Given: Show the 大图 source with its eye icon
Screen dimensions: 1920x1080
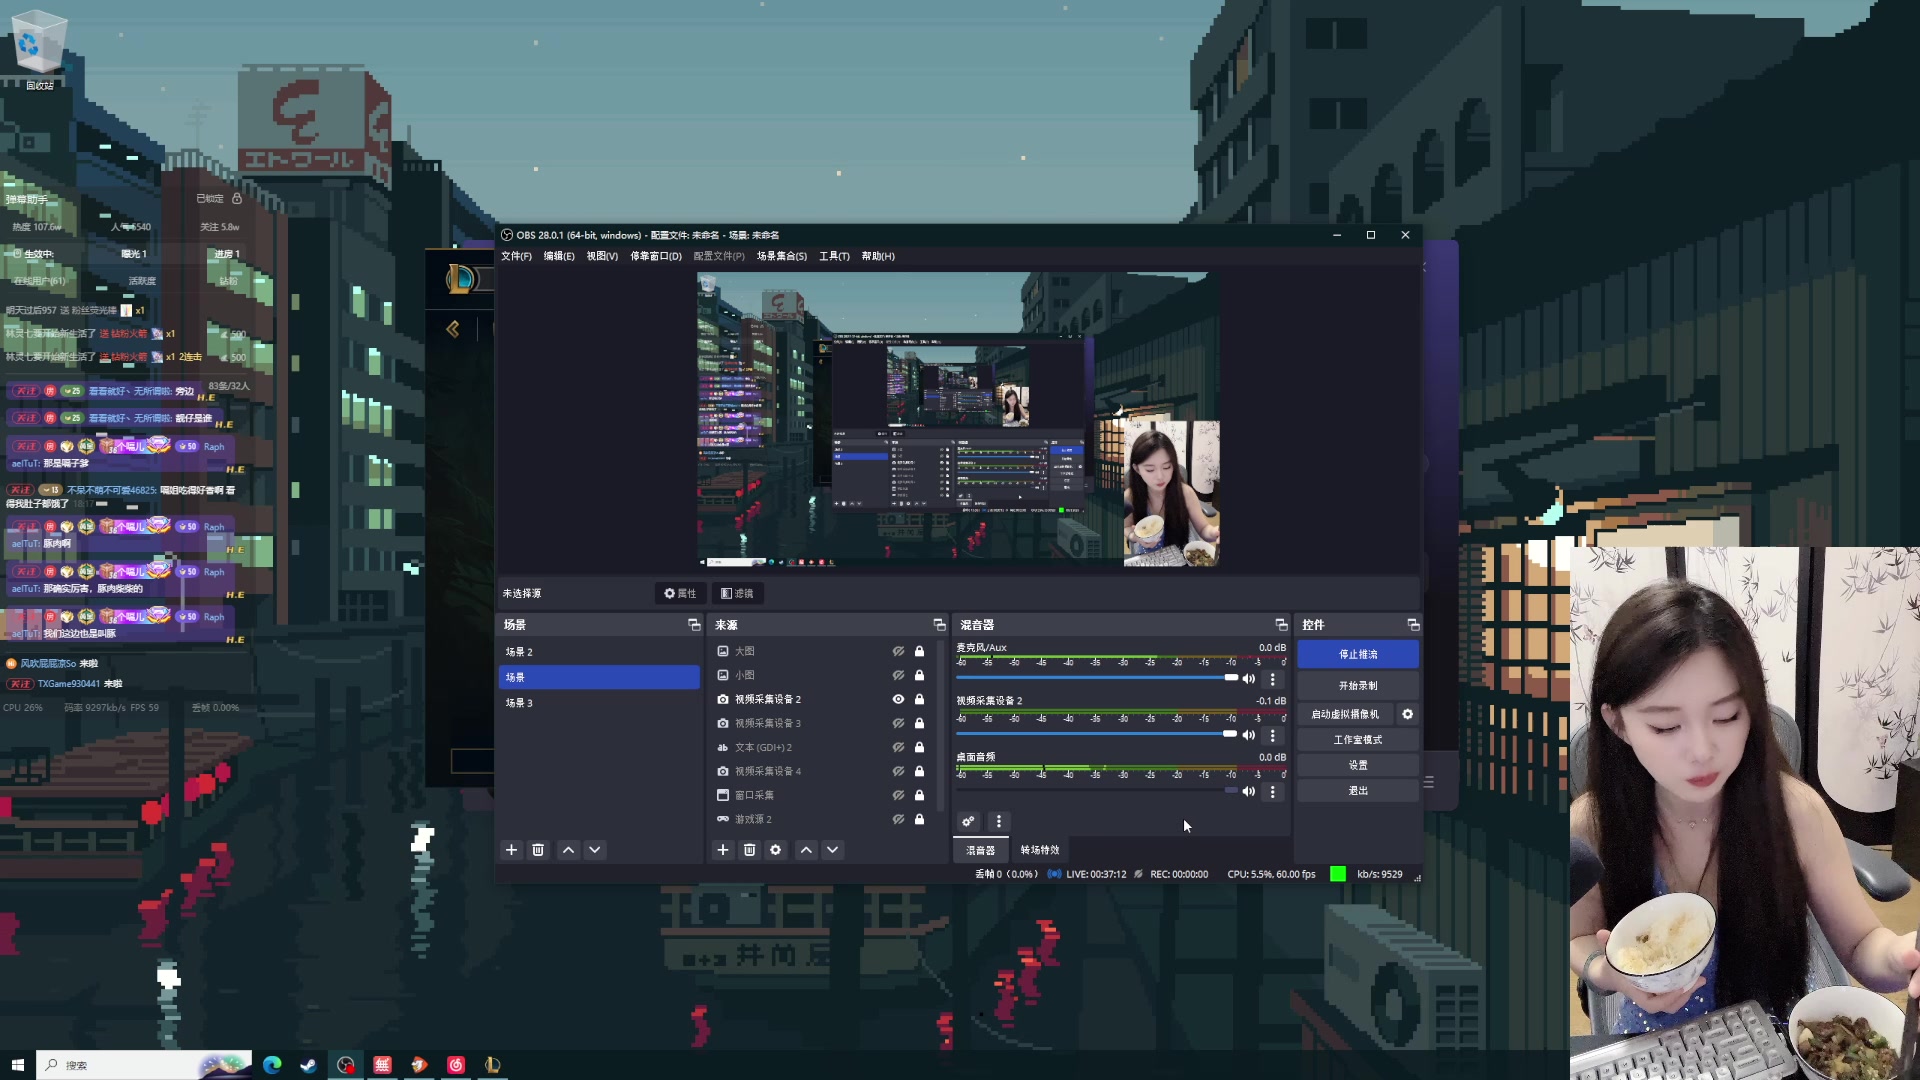Looking at the screenshot, I should (898, 651).
